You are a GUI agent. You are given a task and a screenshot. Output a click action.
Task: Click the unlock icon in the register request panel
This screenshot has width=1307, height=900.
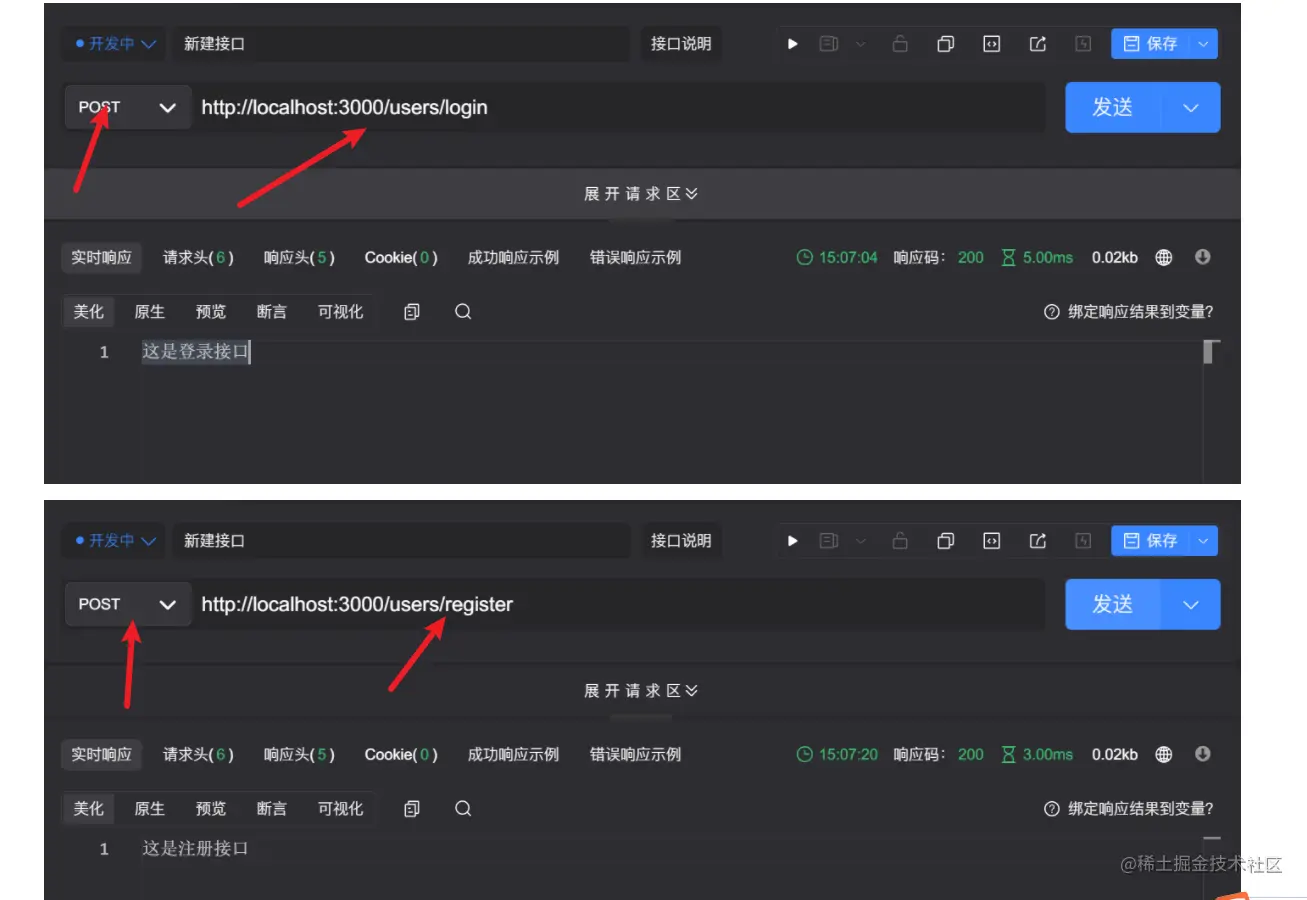coord(900,541)
